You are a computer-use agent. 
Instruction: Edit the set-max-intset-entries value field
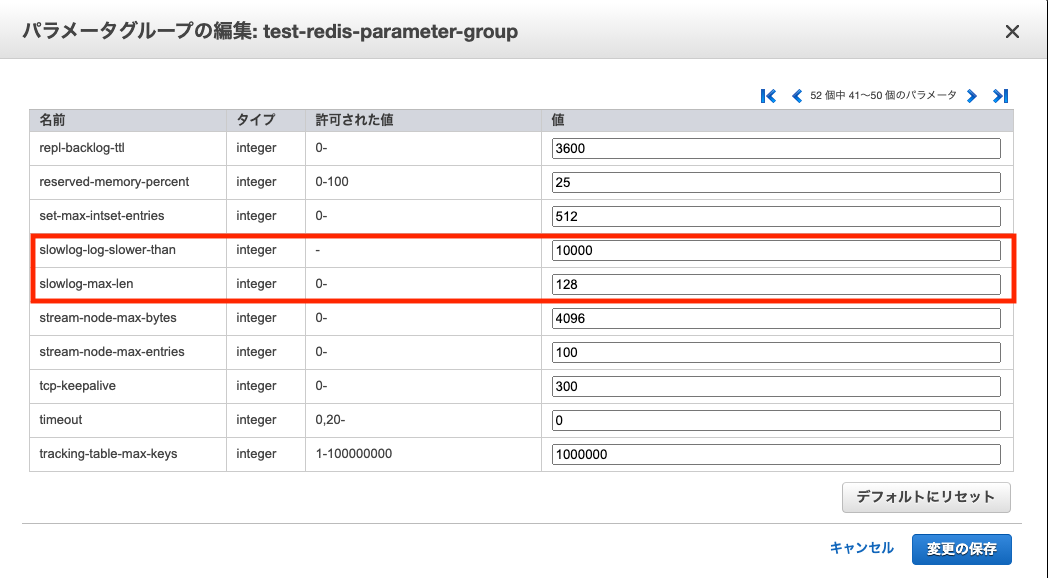click(776, 216)
